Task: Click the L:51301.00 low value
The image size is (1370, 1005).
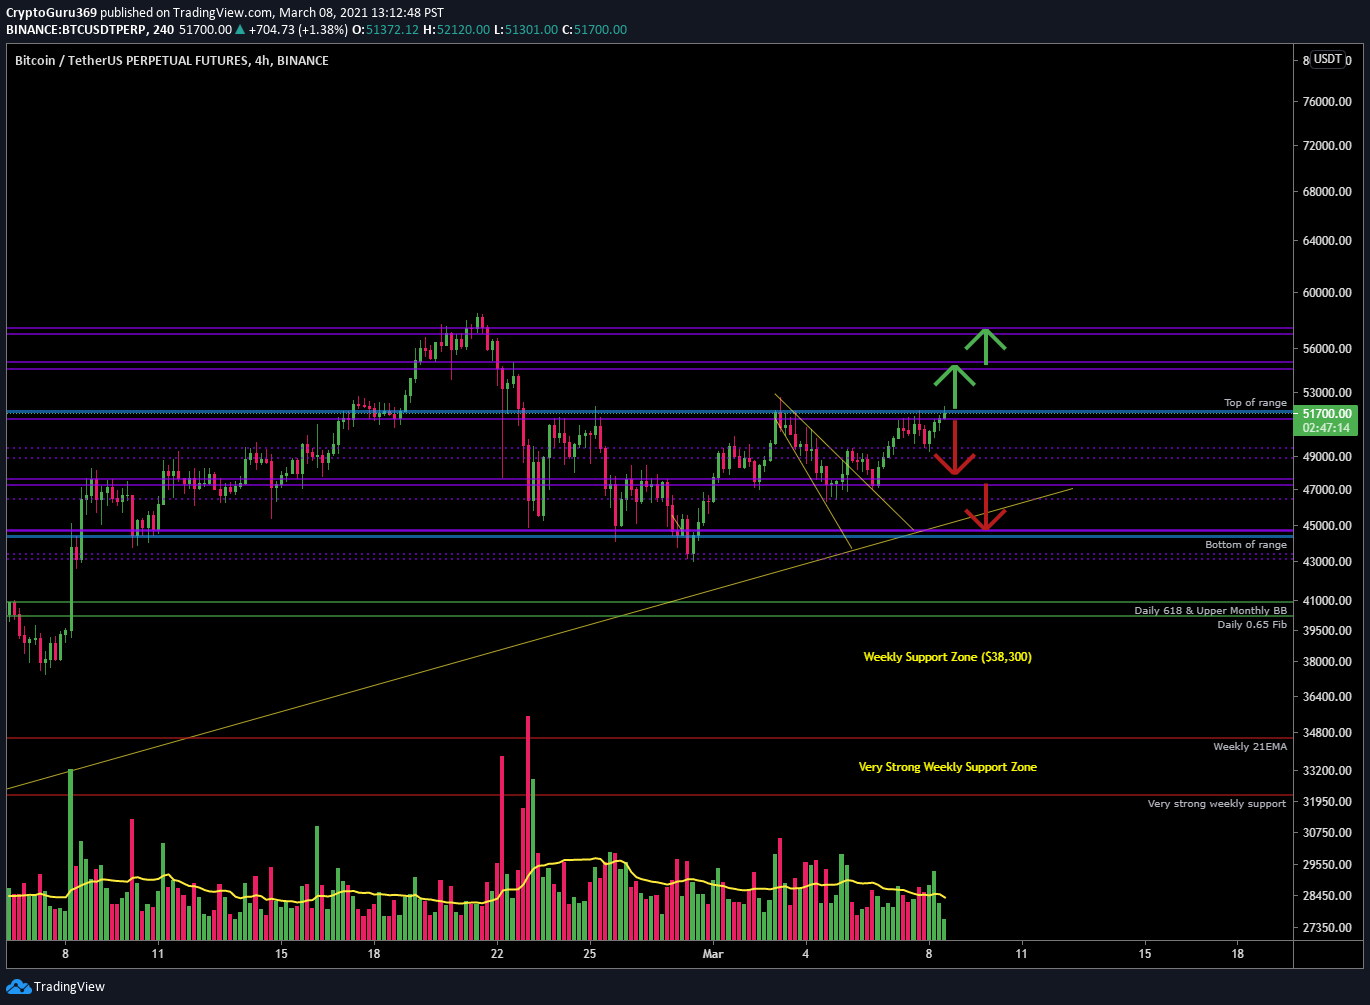Action: (x=527, y=30)
